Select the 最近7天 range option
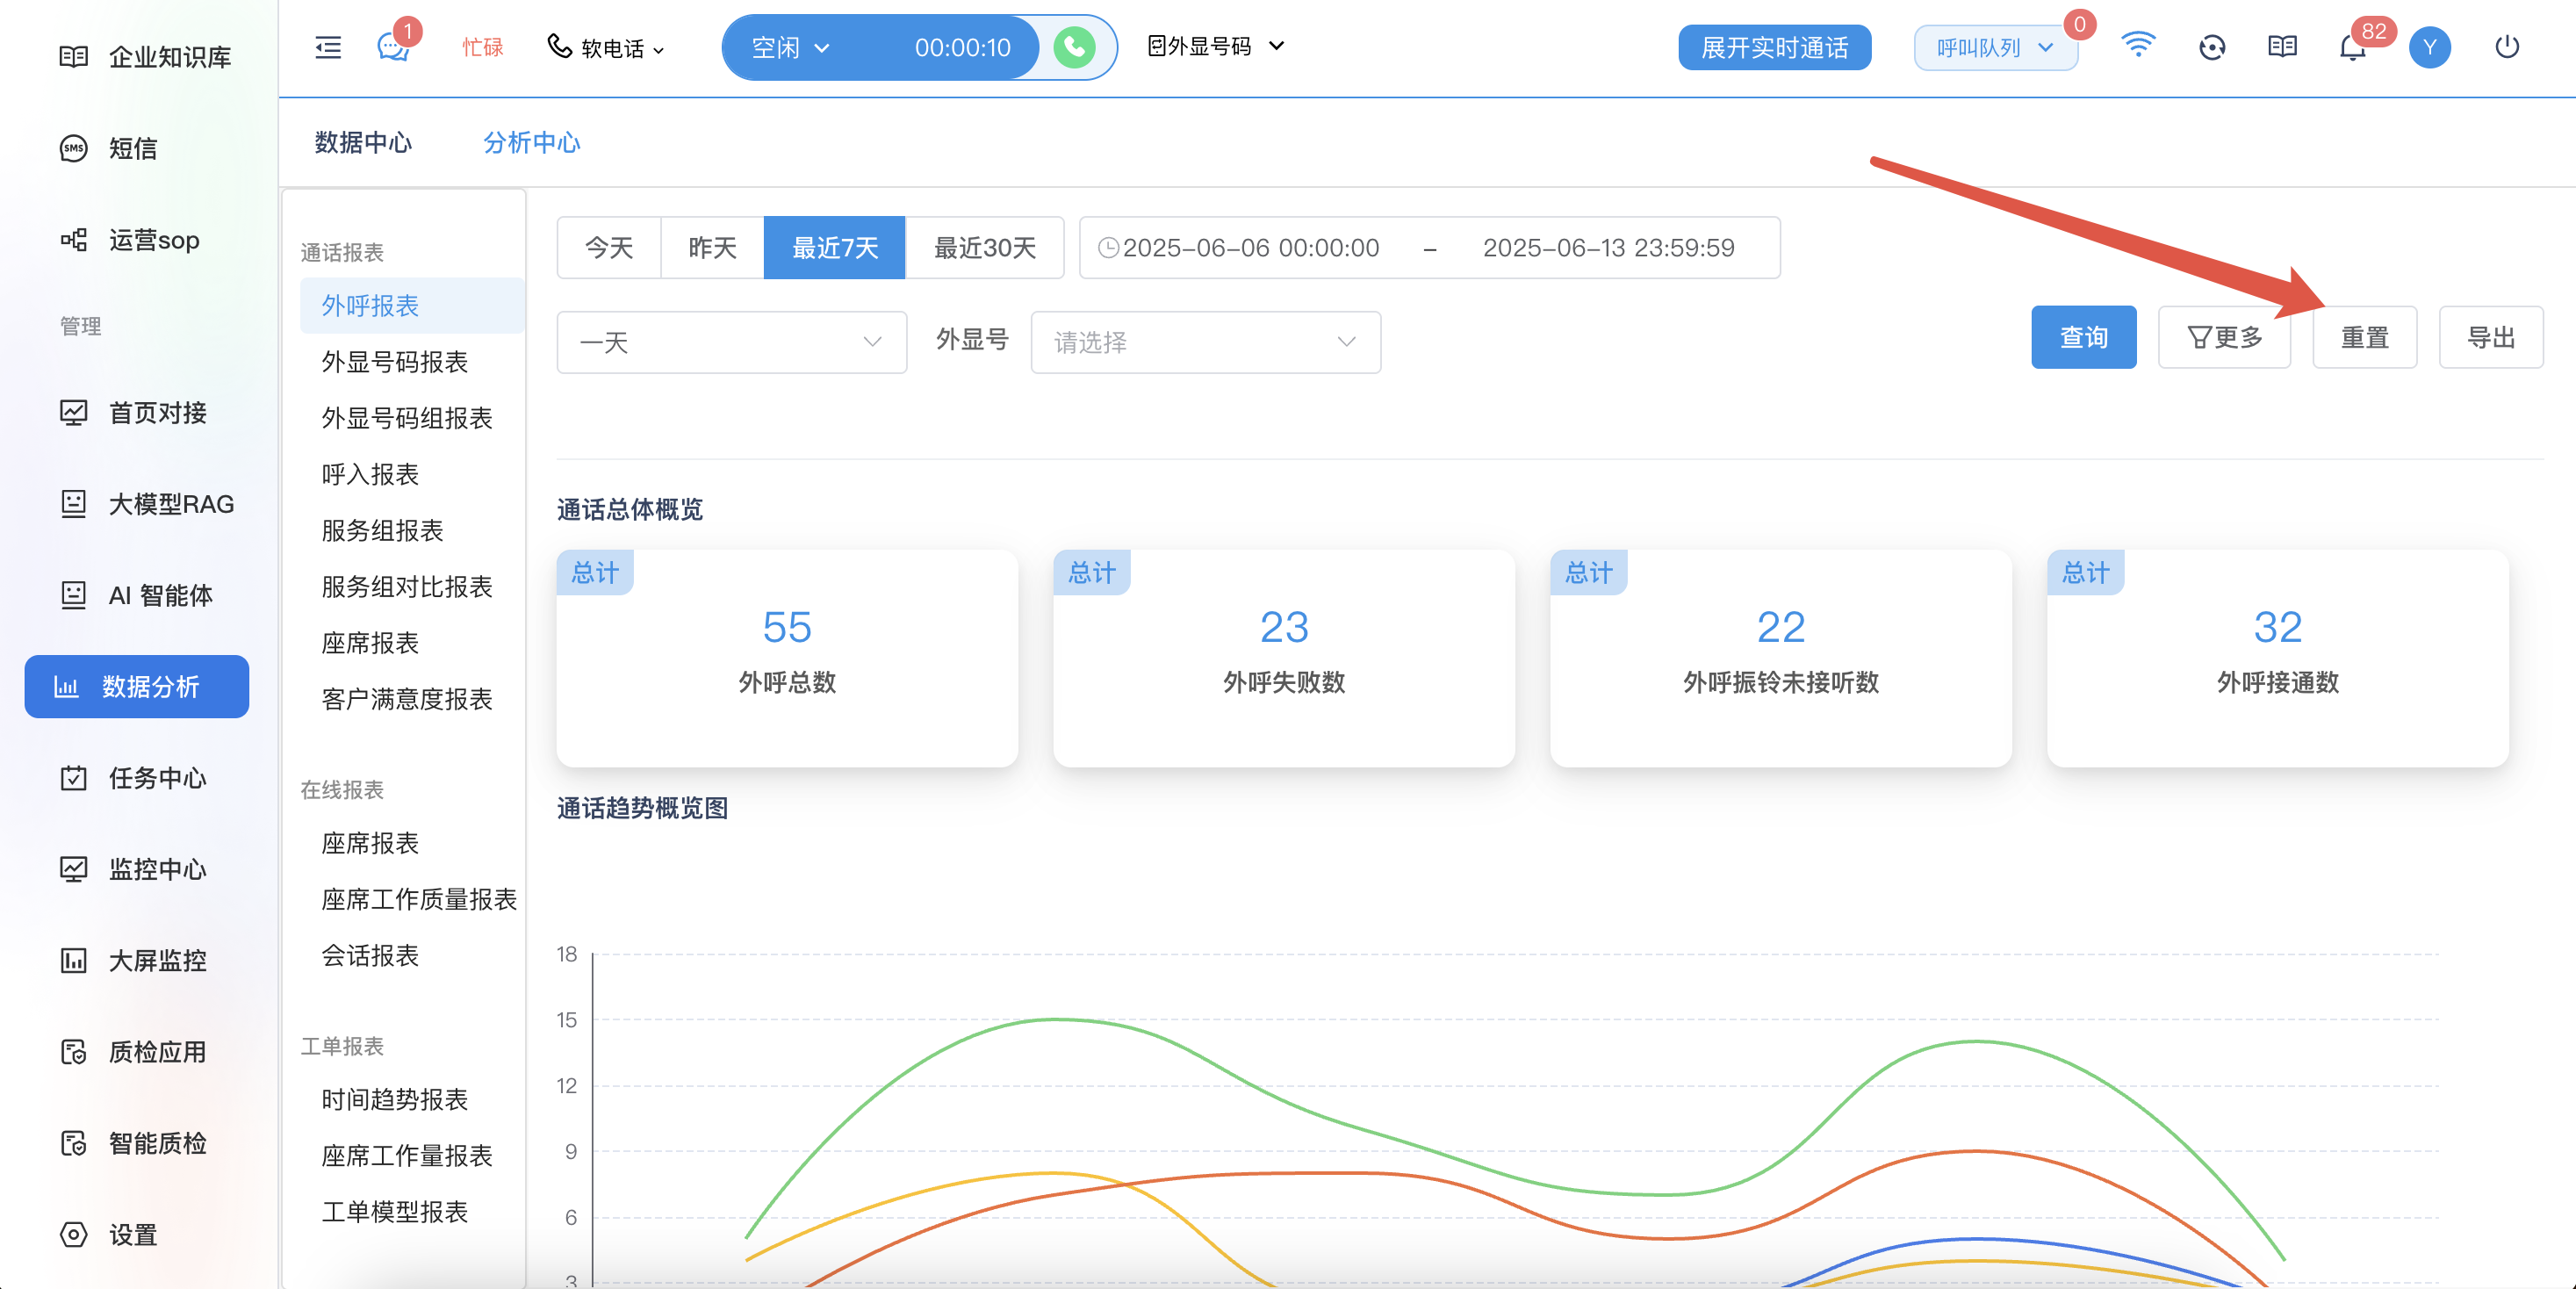 click(835, 247)
